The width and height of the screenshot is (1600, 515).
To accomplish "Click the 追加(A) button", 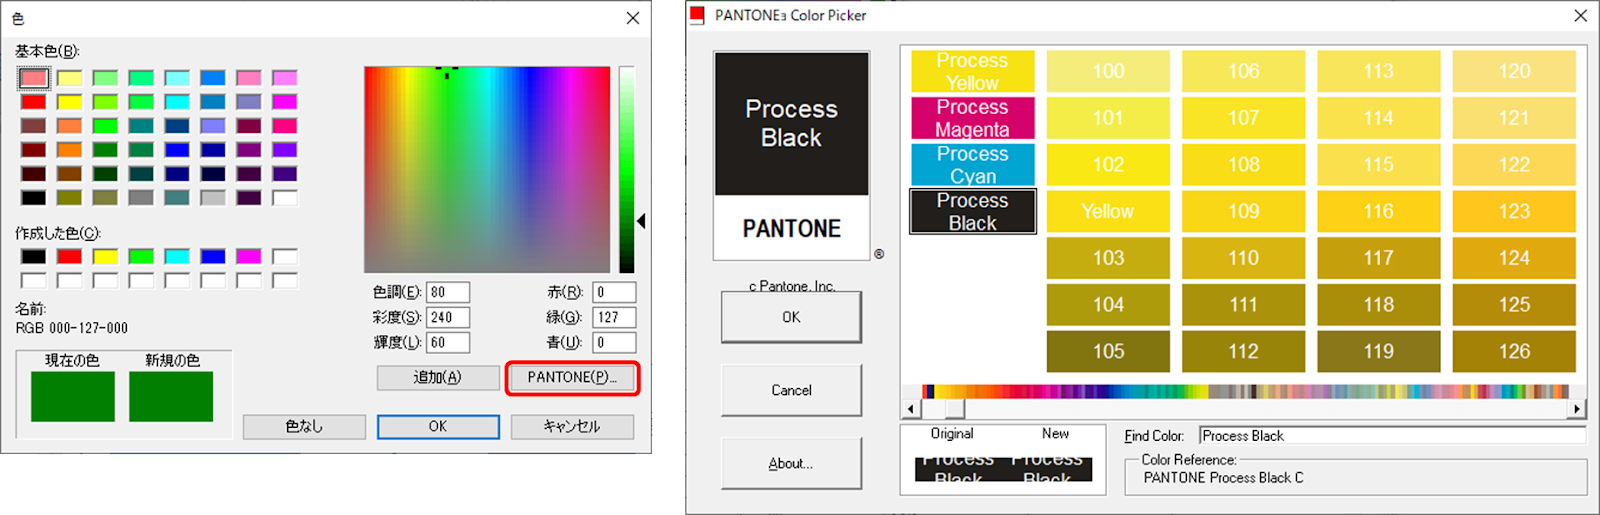I will pyautogui.click(x=438, y=378).
